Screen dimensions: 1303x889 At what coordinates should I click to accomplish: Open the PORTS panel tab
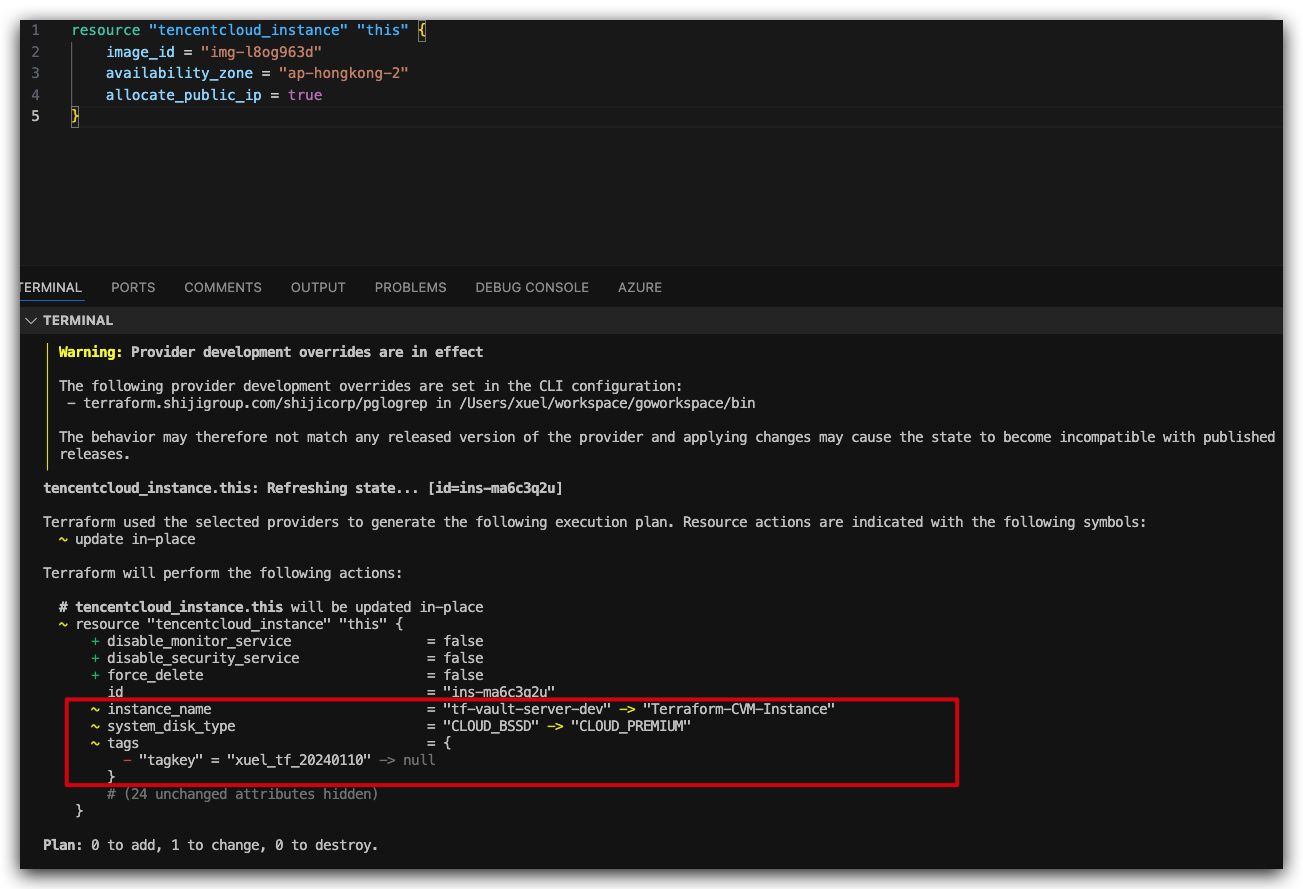[133, 287]
